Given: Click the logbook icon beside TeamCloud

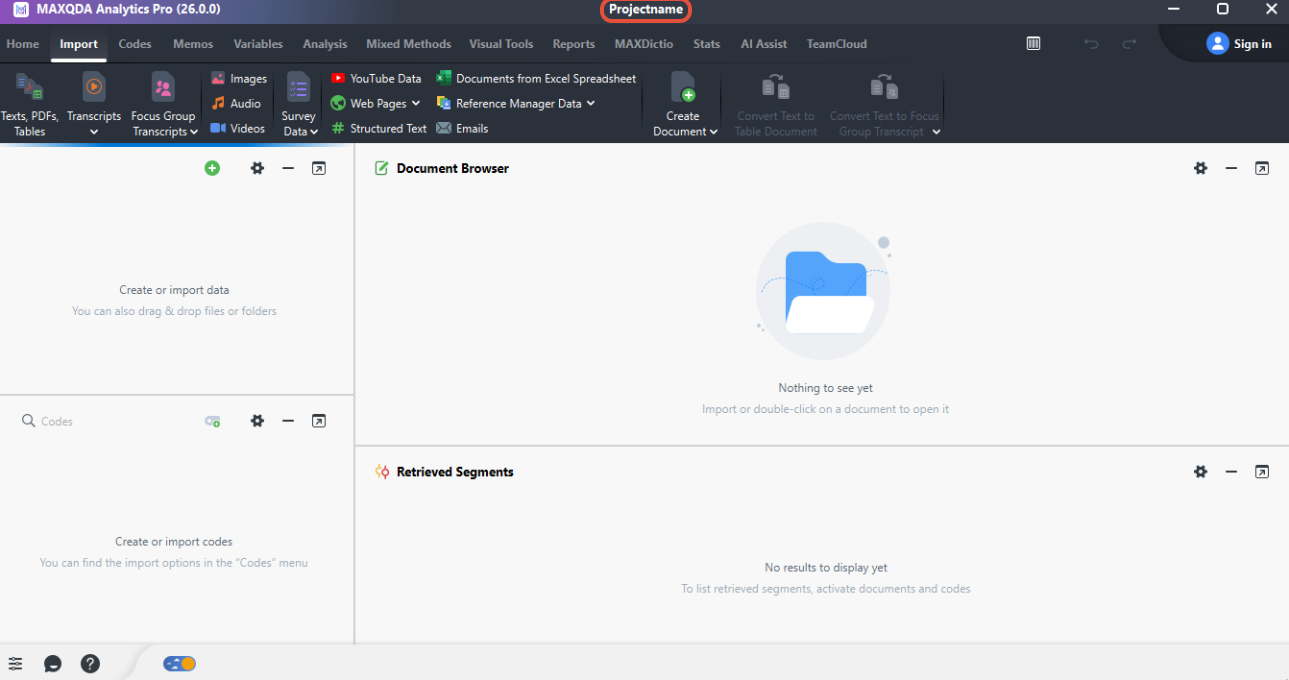Looking at the screenshot, I should [1034, 44].
